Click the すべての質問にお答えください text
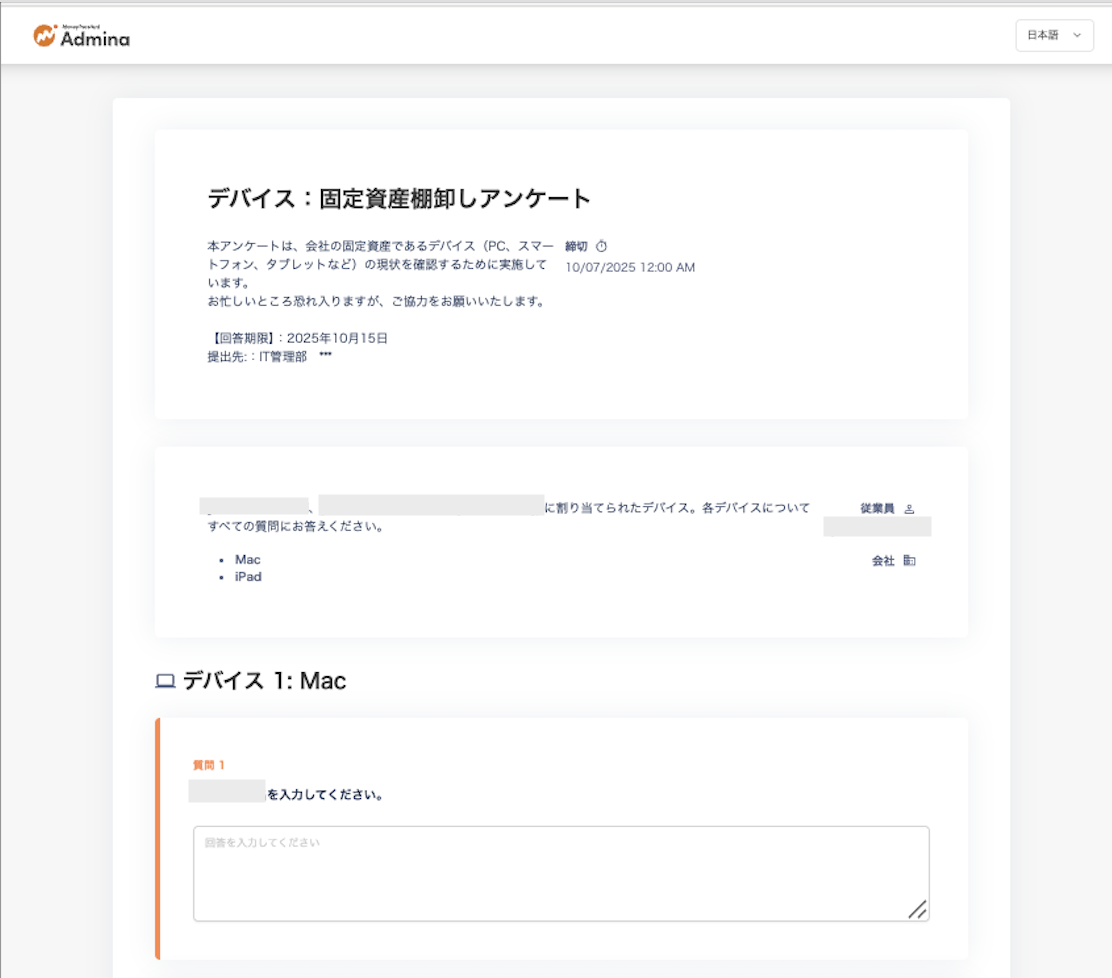The width and height of the screenshot is (1112, 978). [x=296, y=526]
